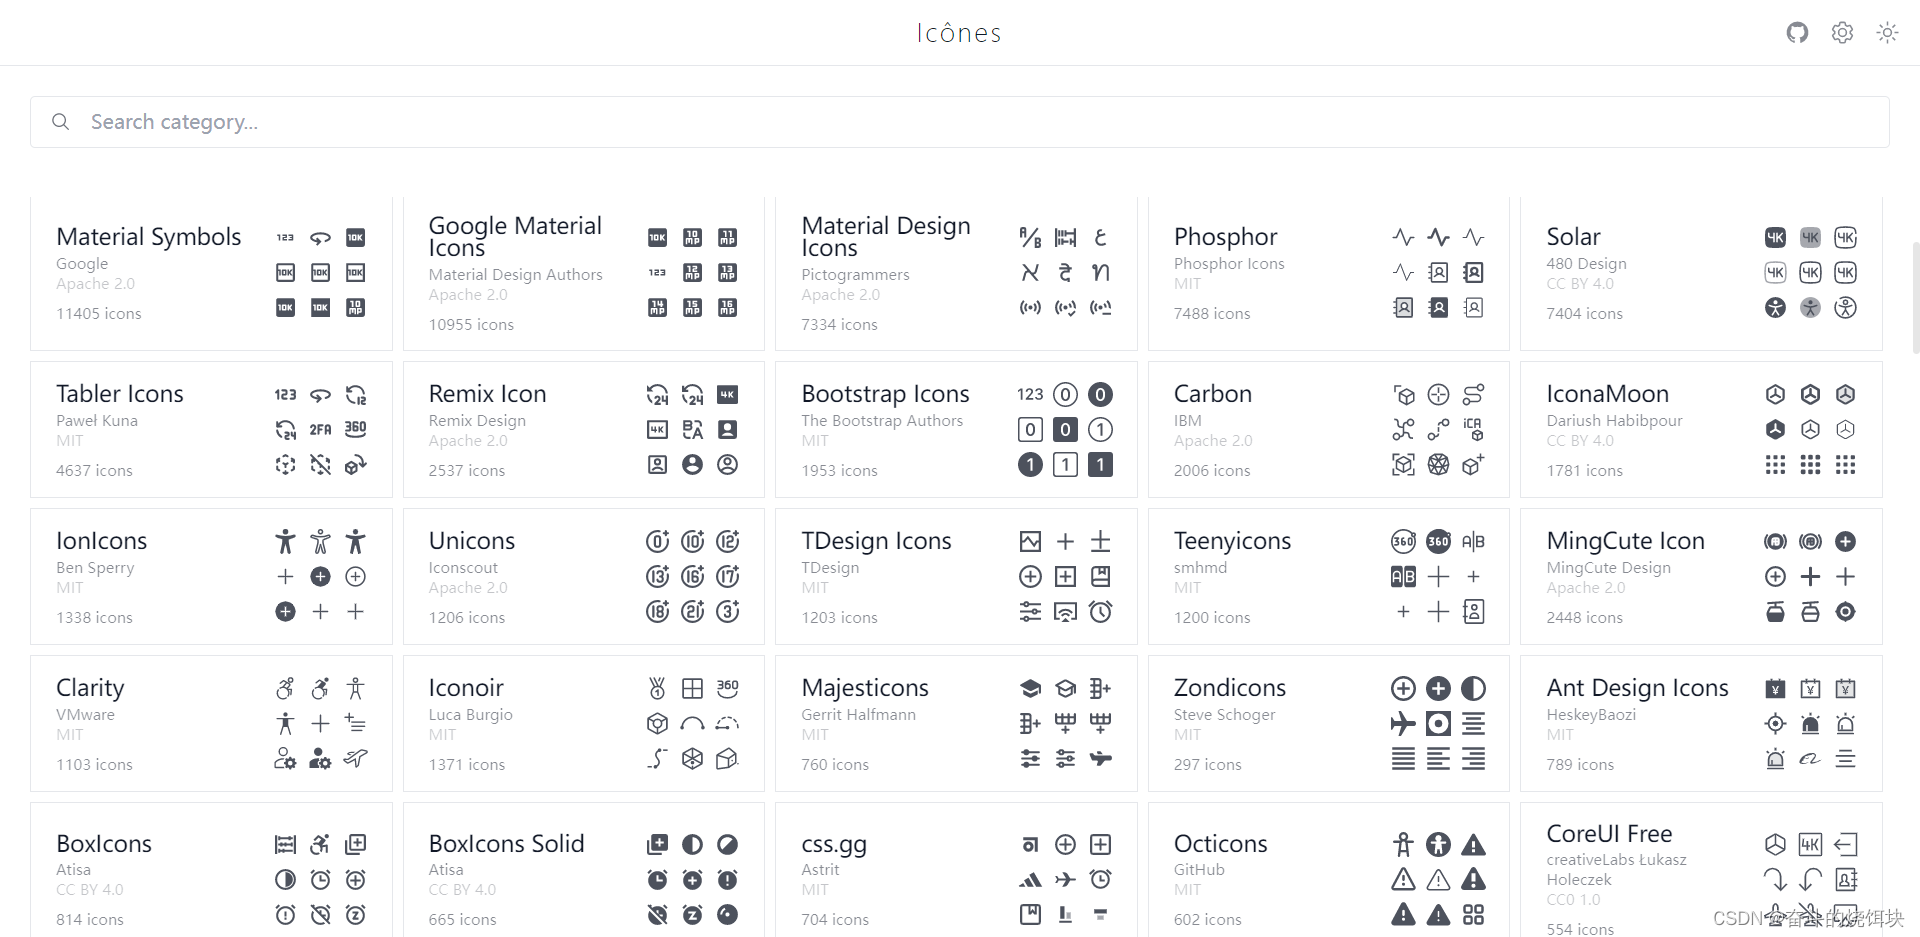Screen dimensions: 1920x937
Task: Click the 360 icon in Tabler Icons
Action: [355, 429]
